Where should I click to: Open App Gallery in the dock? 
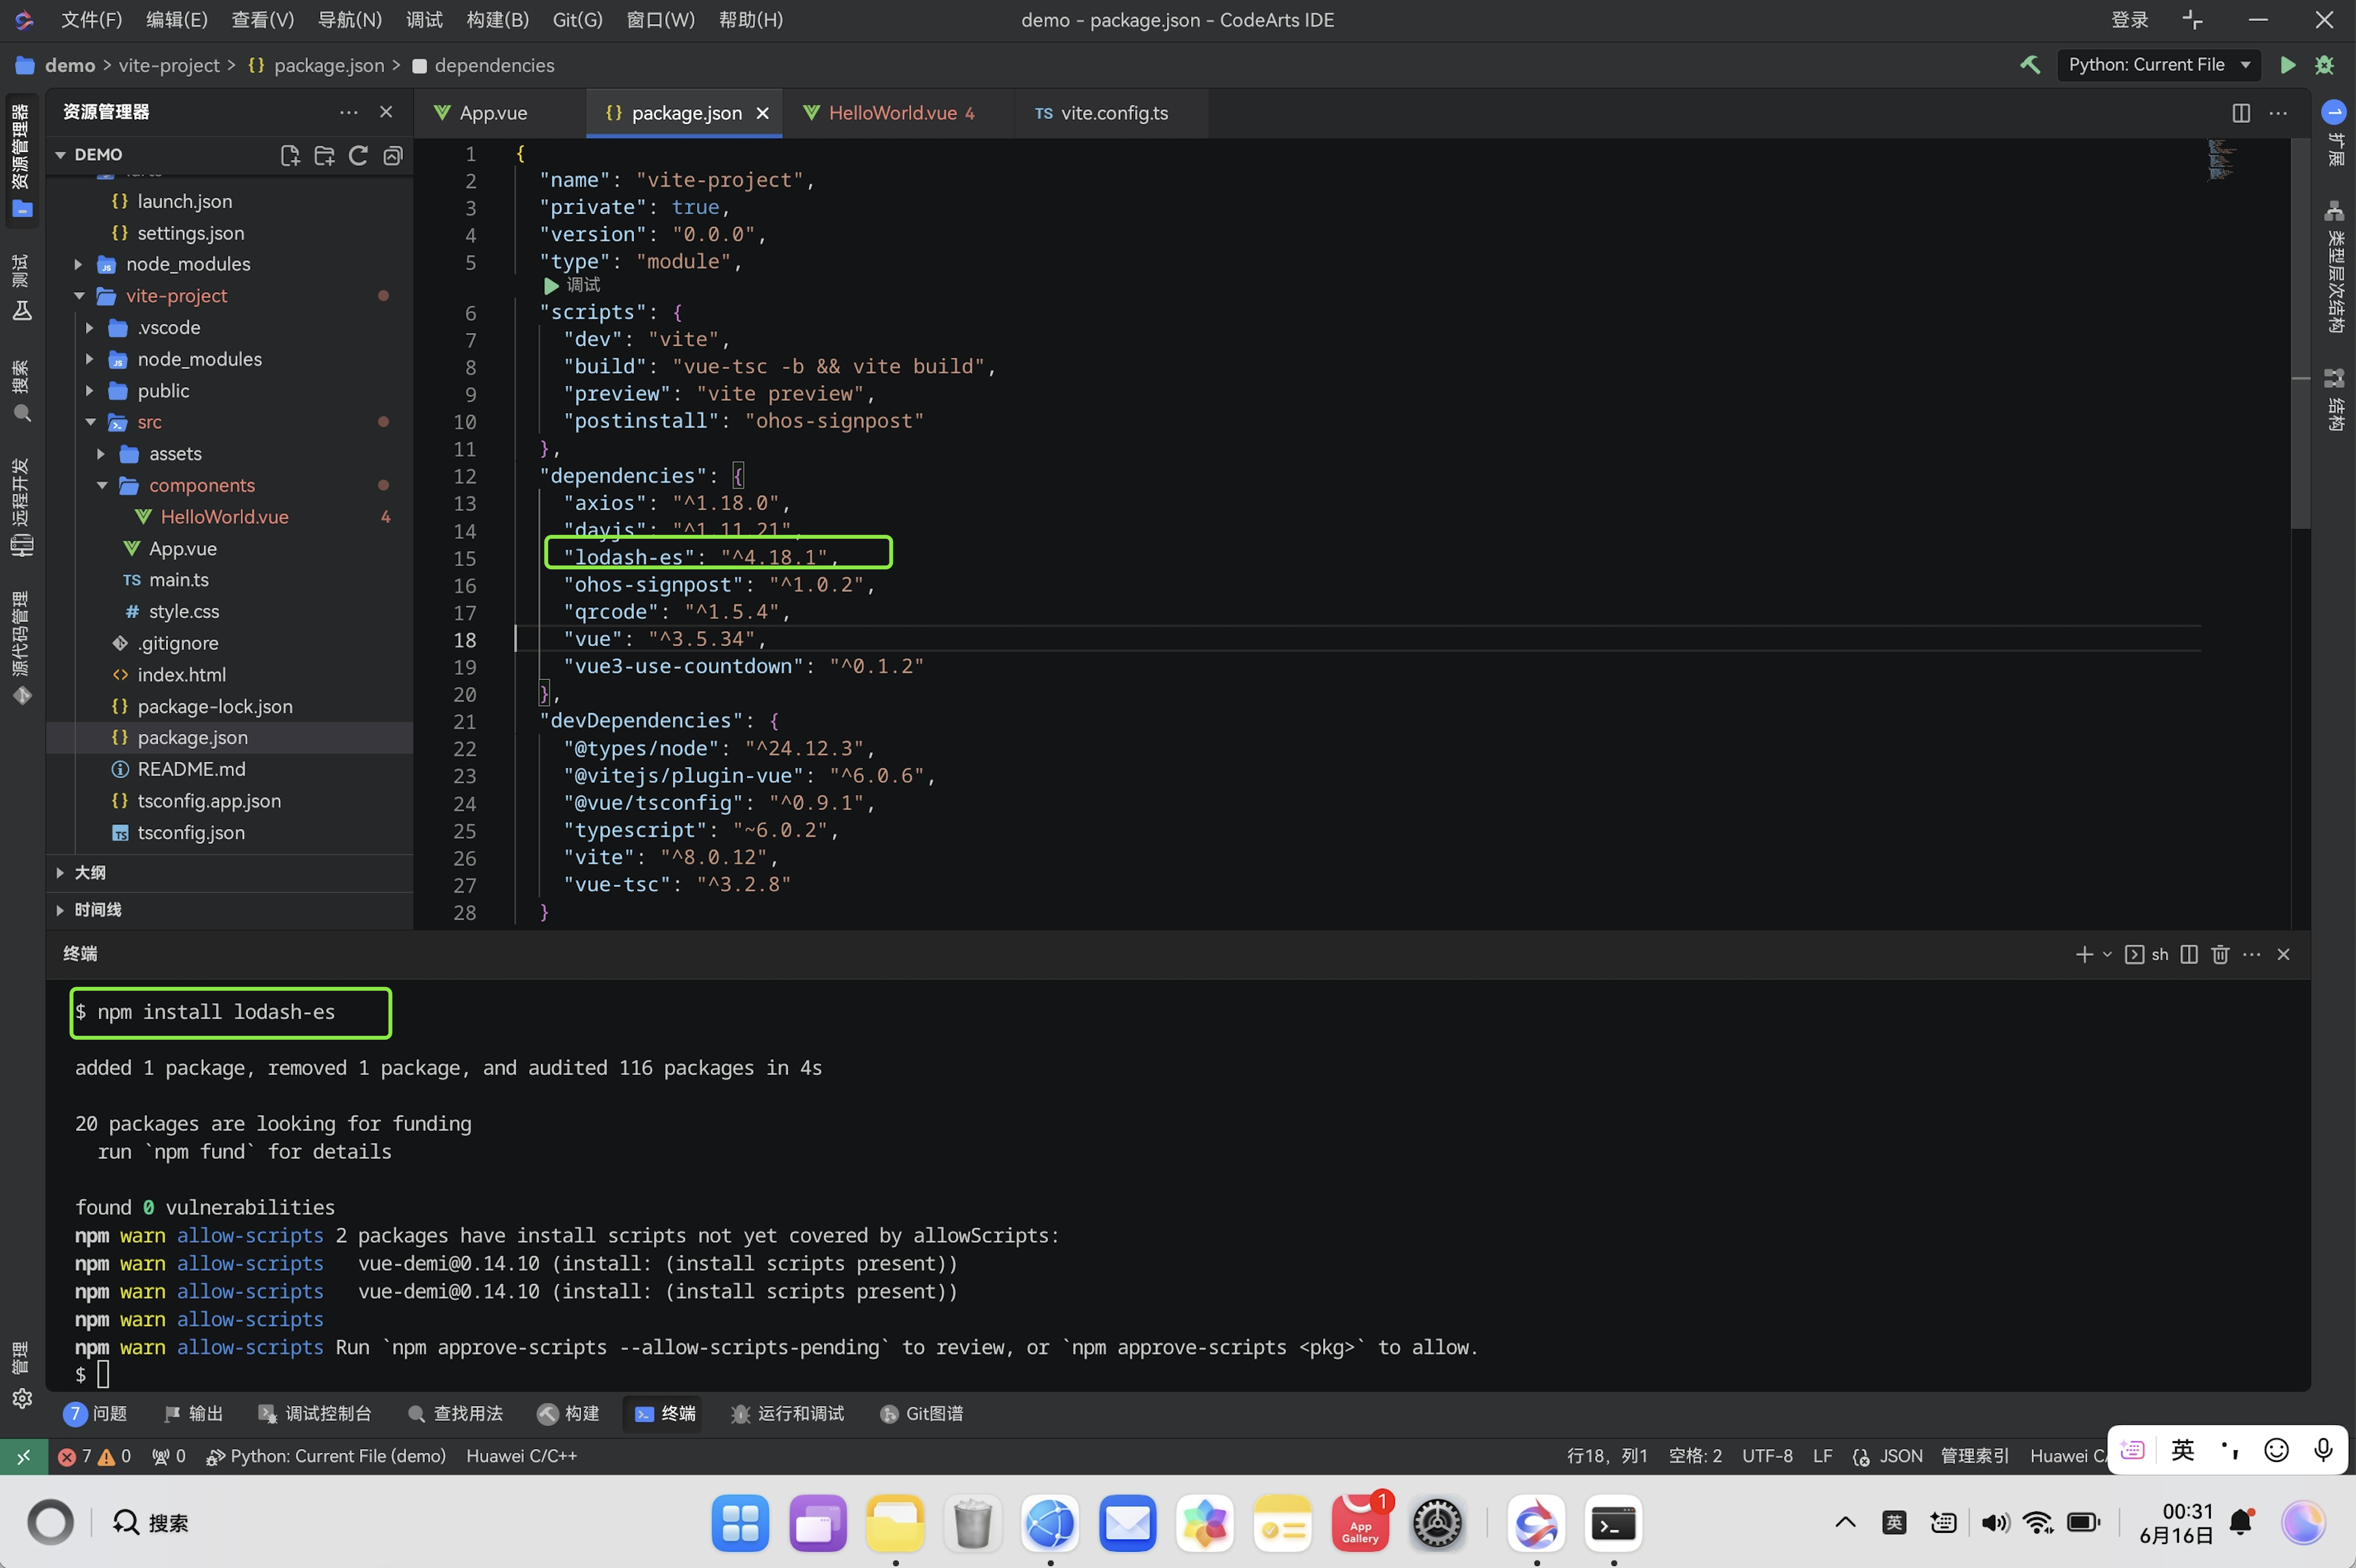tap(1359, 1523)
